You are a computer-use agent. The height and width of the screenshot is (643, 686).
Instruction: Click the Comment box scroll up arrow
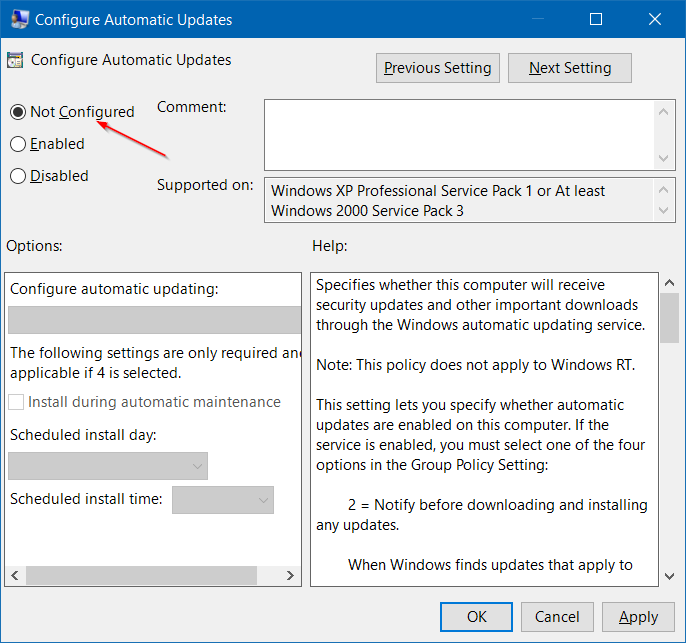click(x=663, y=112)
